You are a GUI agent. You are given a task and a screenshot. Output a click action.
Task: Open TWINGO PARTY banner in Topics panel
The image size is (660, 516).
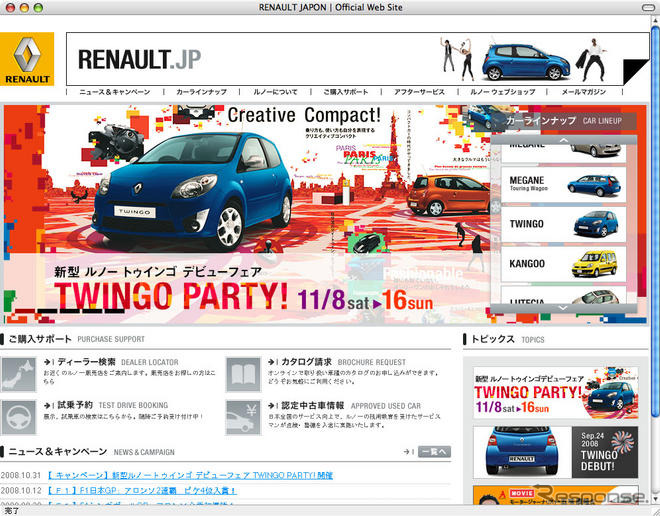(556, 392)
